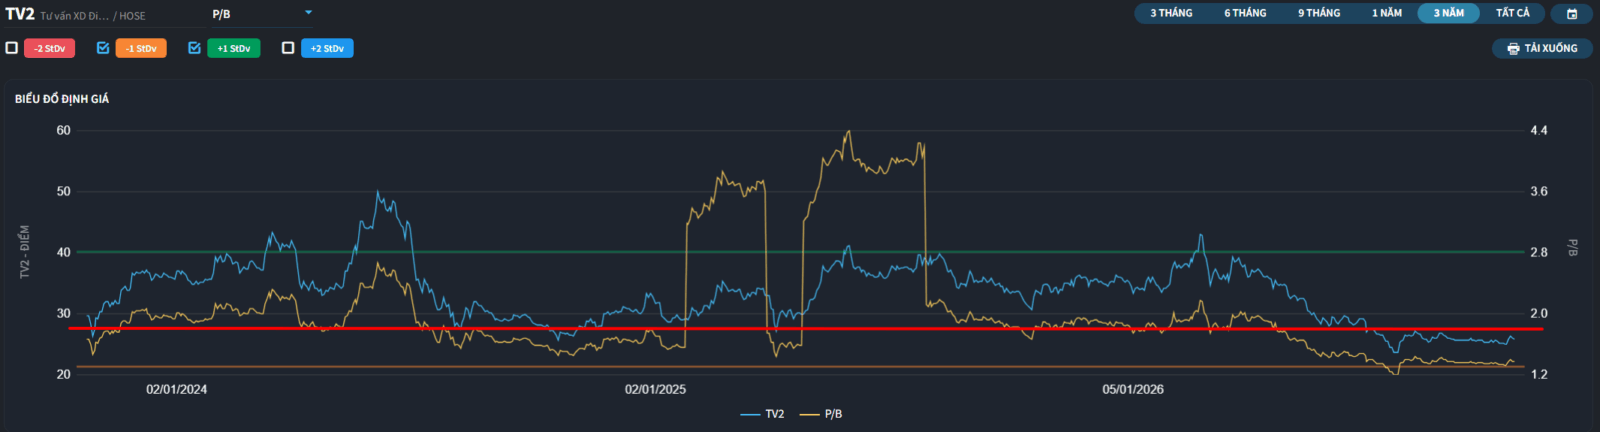Select the 1 NĂM time range
The image size is (1600, 432).
[x=1387, y=14]
